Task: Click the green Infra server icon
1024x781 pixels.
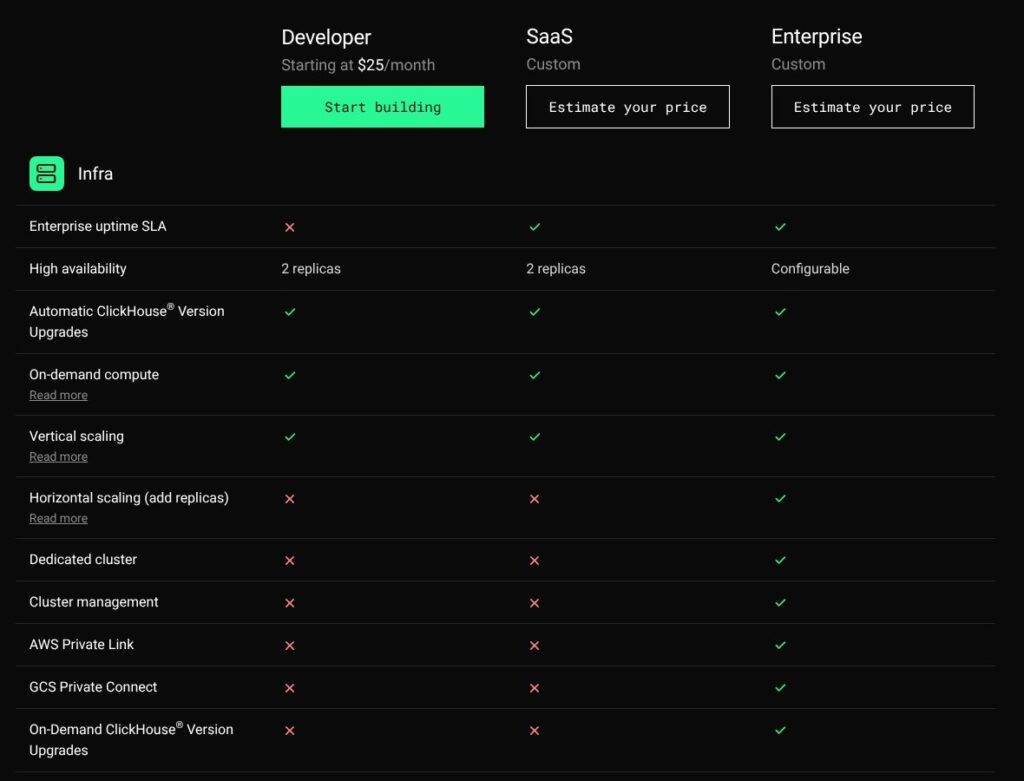Action: tap(46, 174)
